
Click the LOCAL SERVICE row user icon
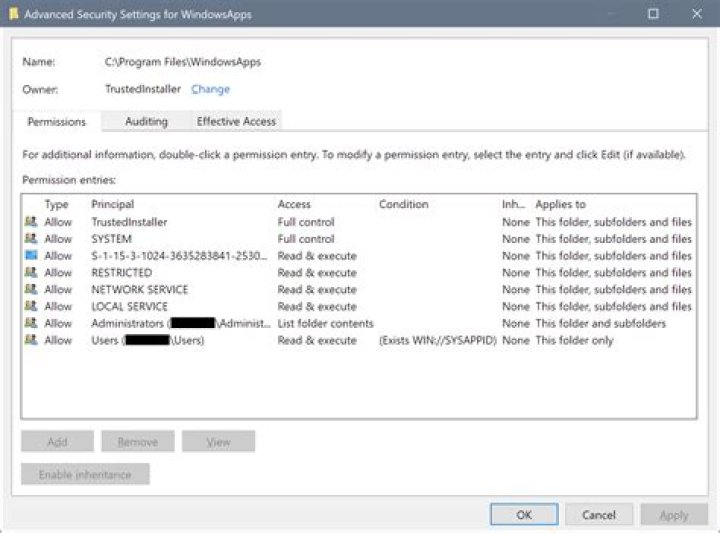point(31,306)
